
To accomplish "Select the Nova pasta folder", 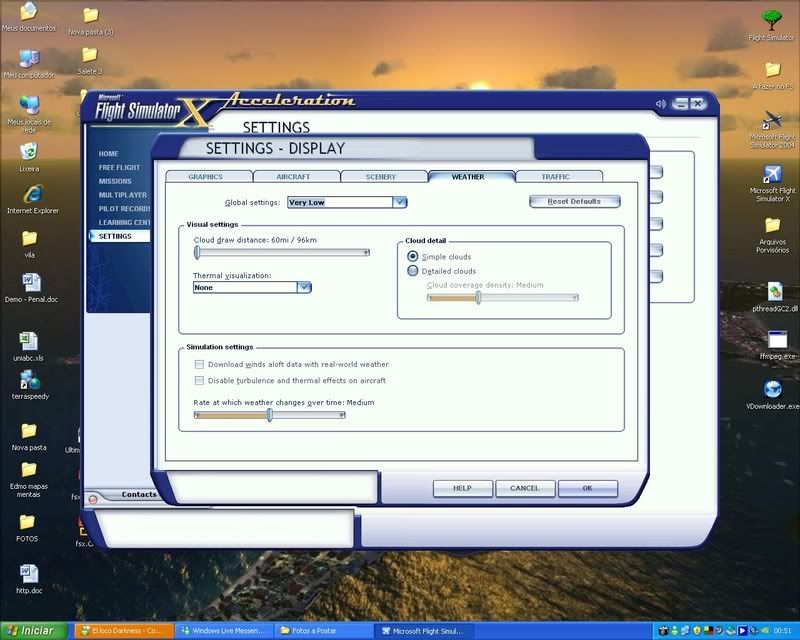I will [x=29, y=431].
